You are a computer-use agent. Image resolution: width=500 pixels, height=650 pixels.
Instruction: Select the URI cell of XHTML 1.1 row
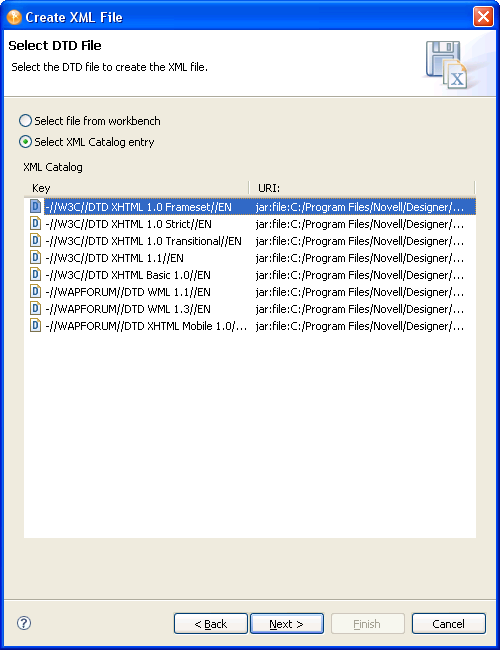(360, 258)
